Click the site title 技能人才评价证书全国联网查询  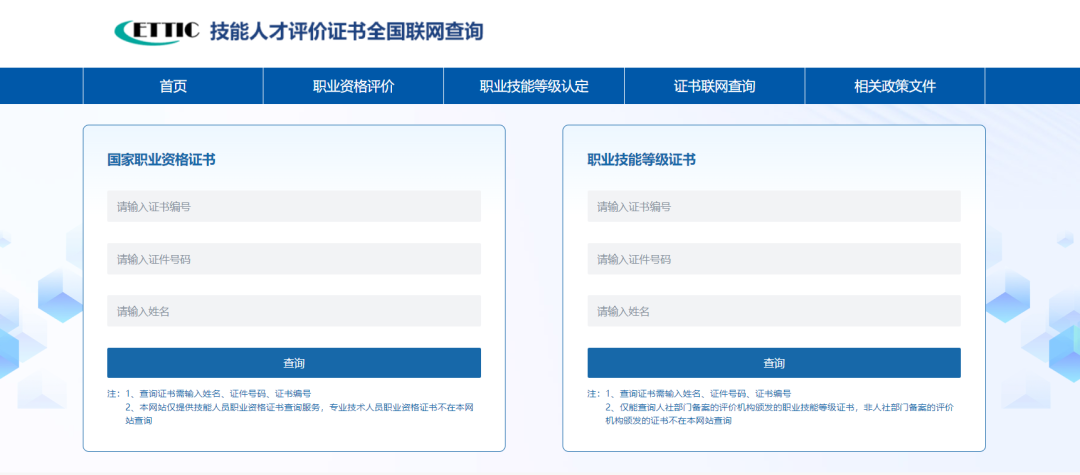346,31
